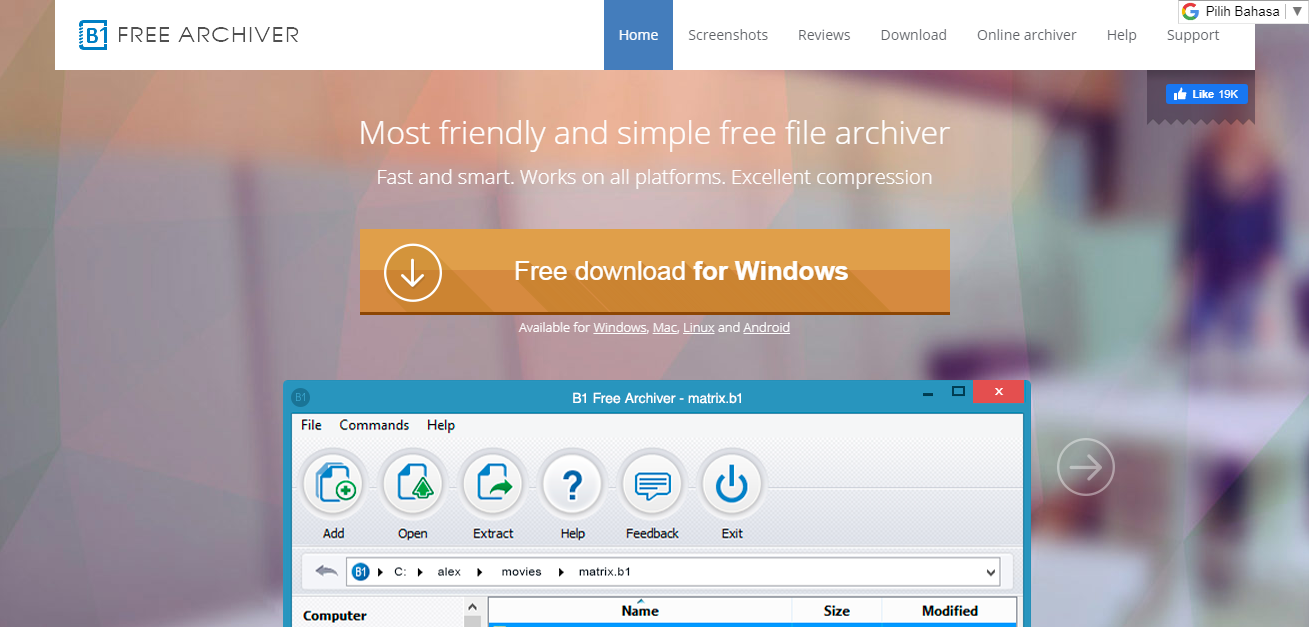This screenshot has height=627, width=1309.
Task: Click the B1 icon in app title bar
Action: 300,397
